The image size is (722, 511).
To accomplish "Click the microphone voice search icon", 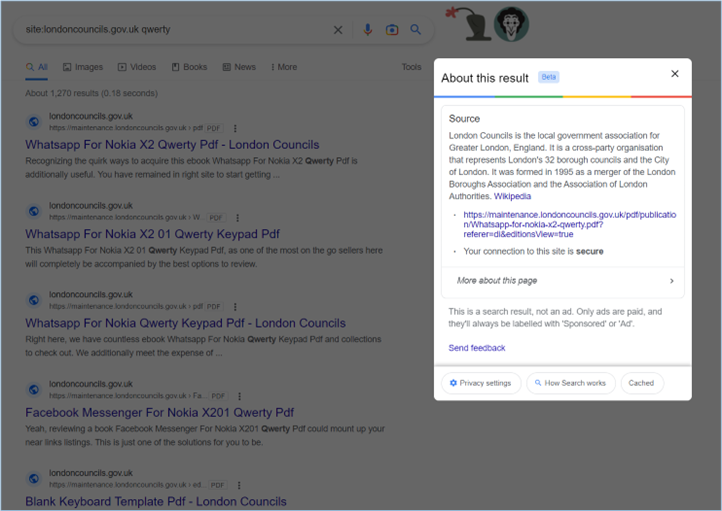I will (x=367, y=30).
